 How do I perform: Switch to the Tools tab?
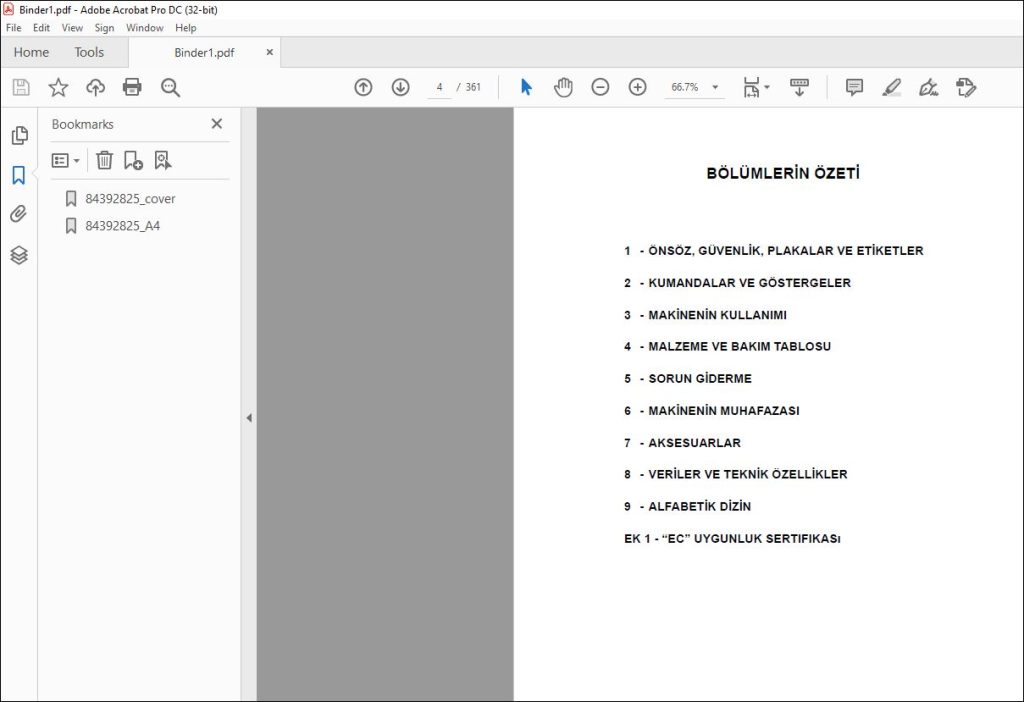tap(89, 52)
